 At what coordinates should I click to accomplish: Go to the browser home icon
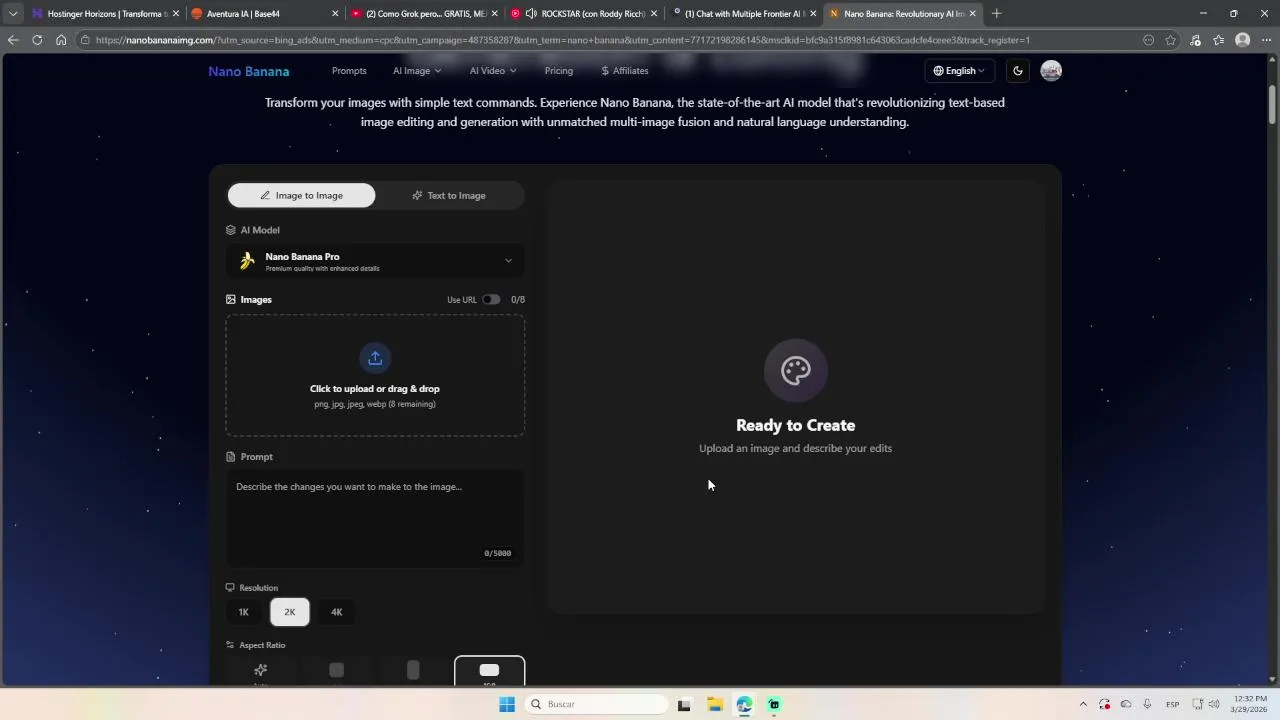pyautogui.click(x=61, y=40)
